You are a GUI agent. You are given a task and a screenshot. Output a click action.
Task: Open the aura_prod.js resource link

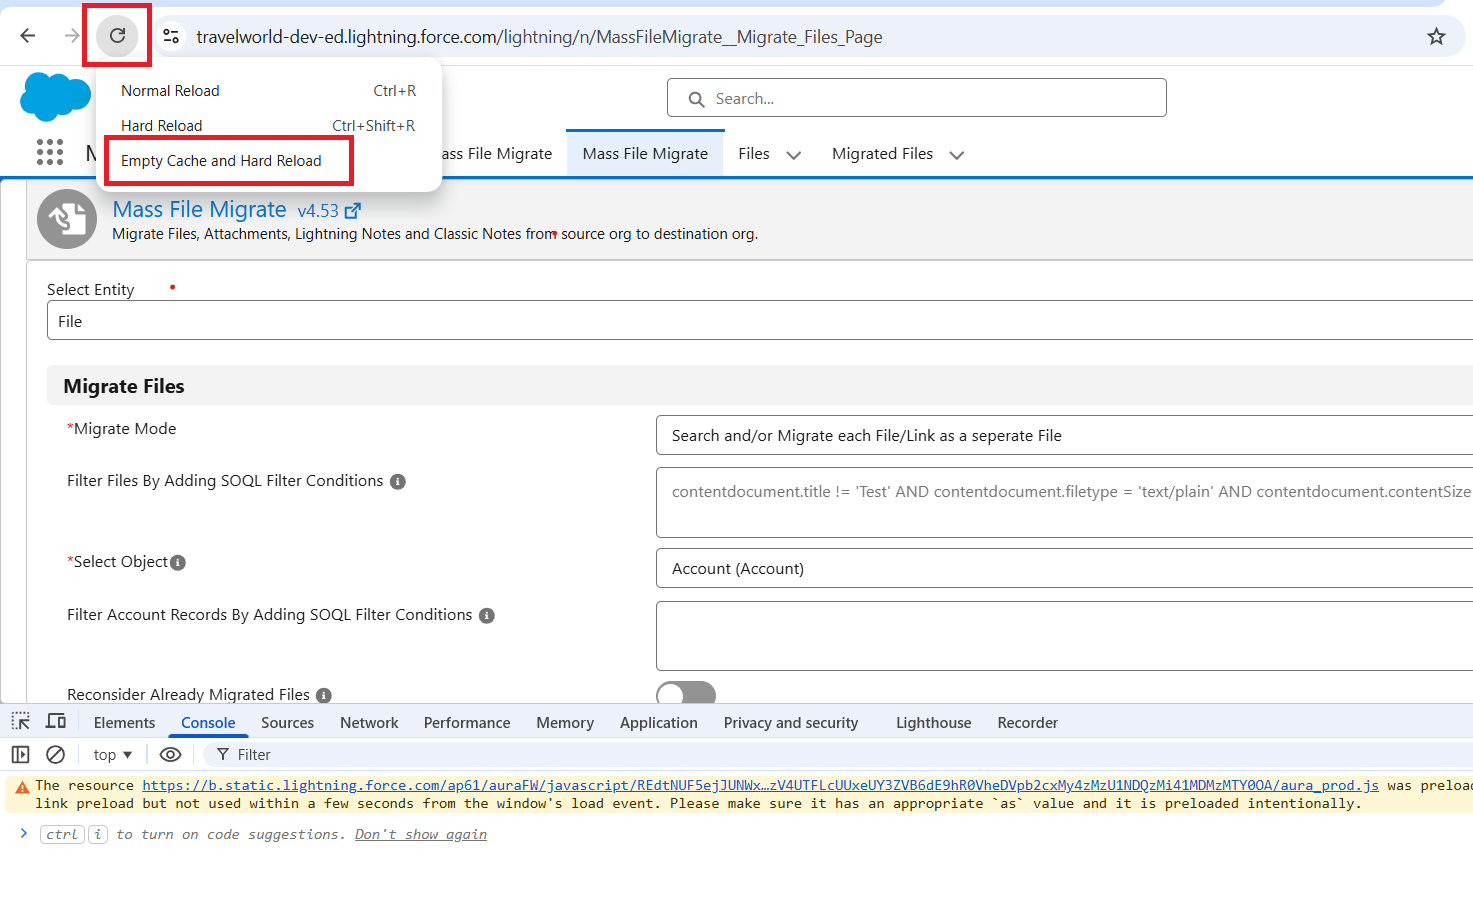[760, 785]
